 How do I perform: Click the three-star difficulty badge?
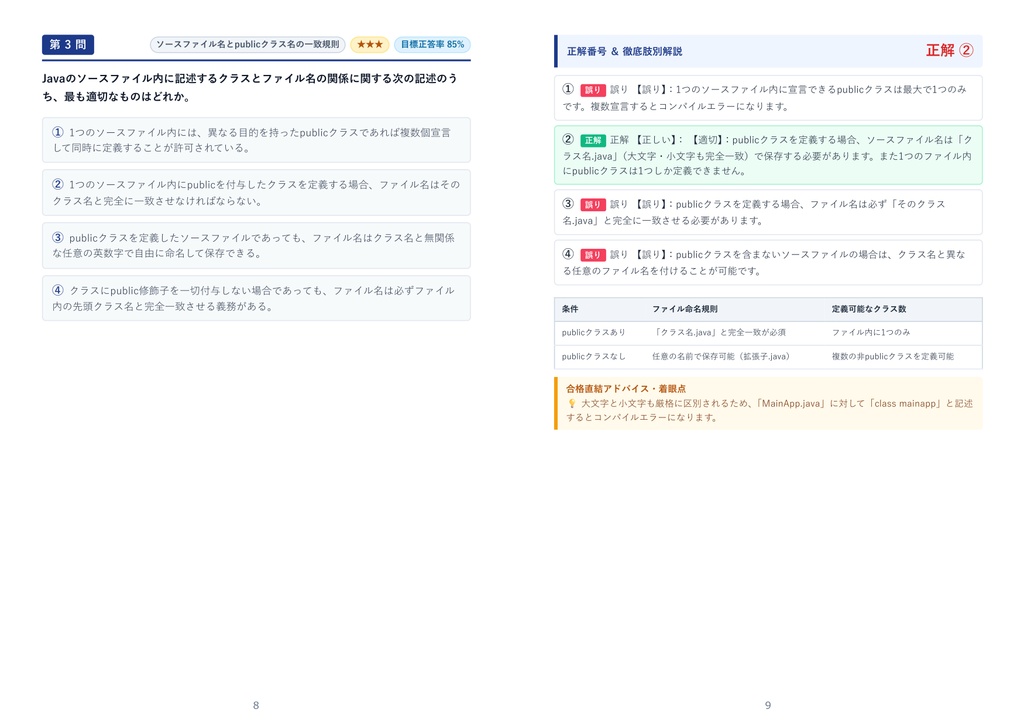click(370, 44)
